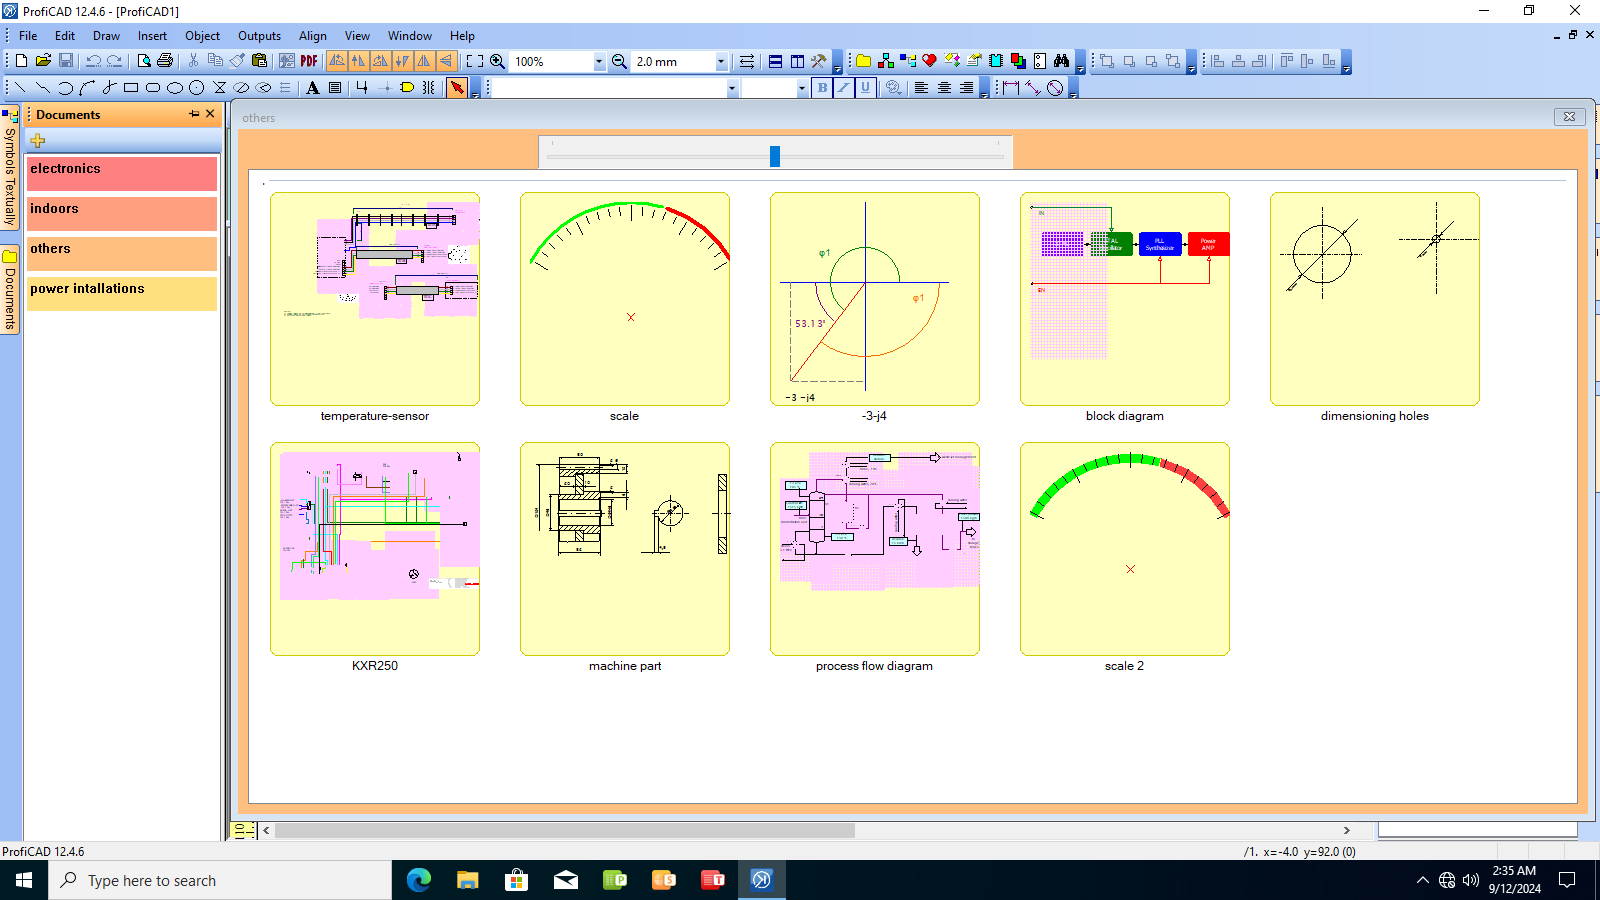
Task: Show hidden system tray icons
Action: tap(1423, 880)
